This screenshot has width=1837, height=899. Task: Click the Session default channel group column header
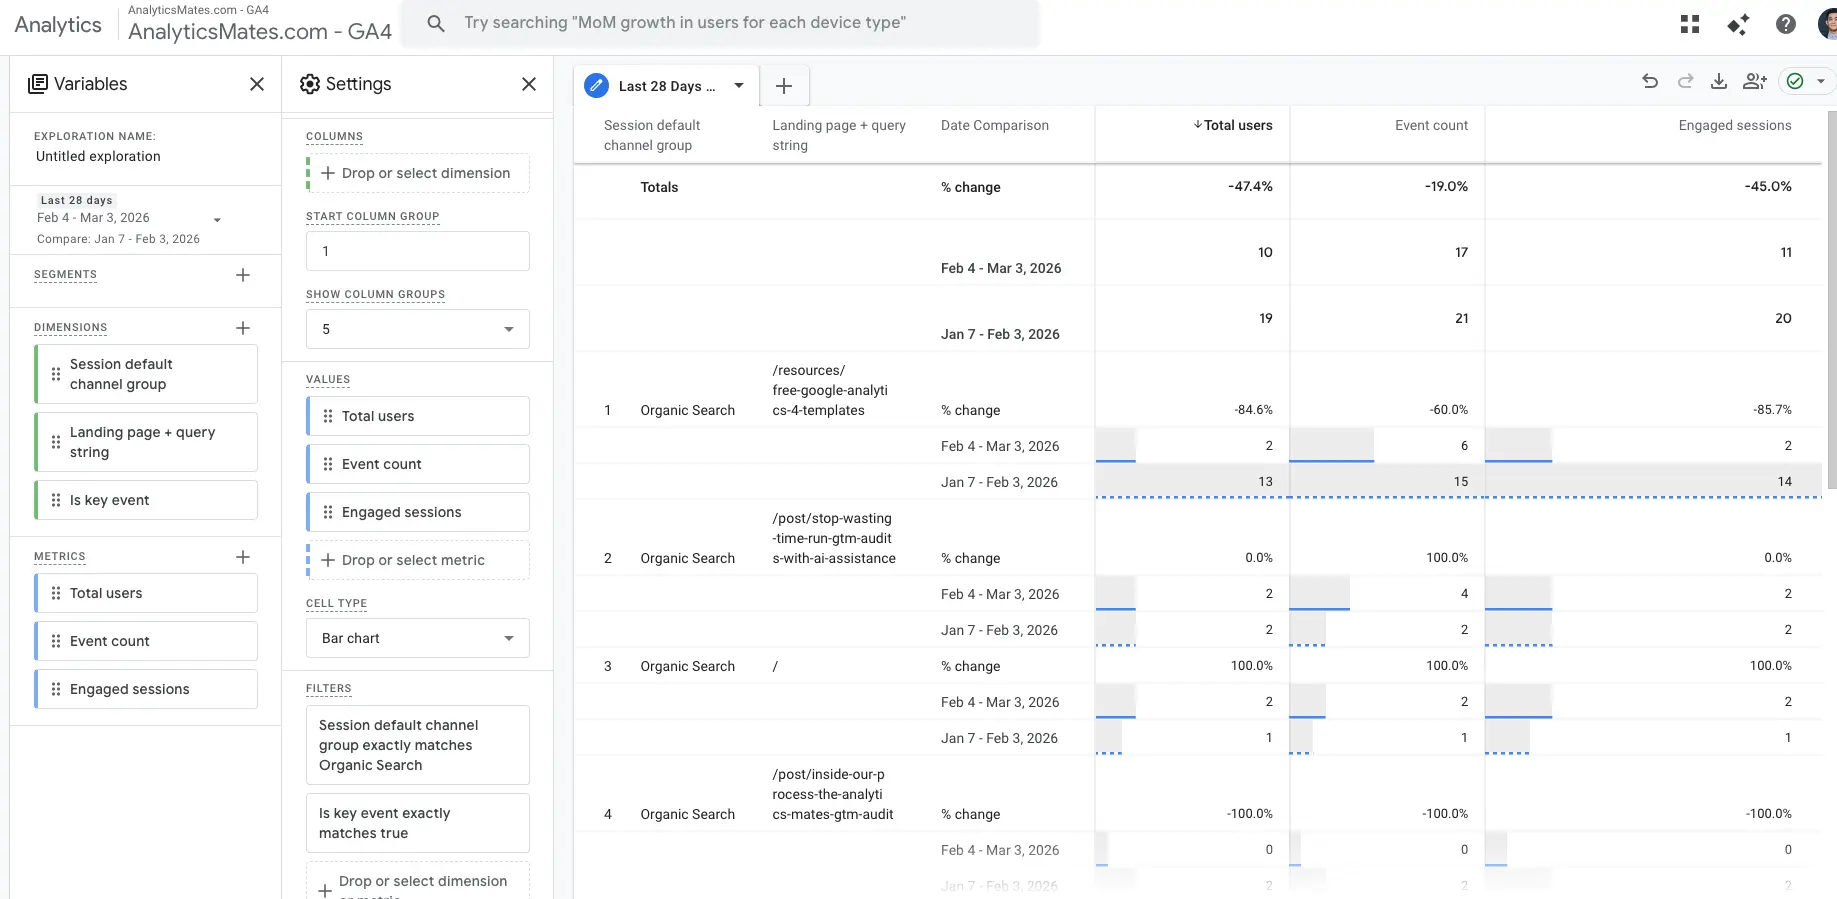[652, 135]
